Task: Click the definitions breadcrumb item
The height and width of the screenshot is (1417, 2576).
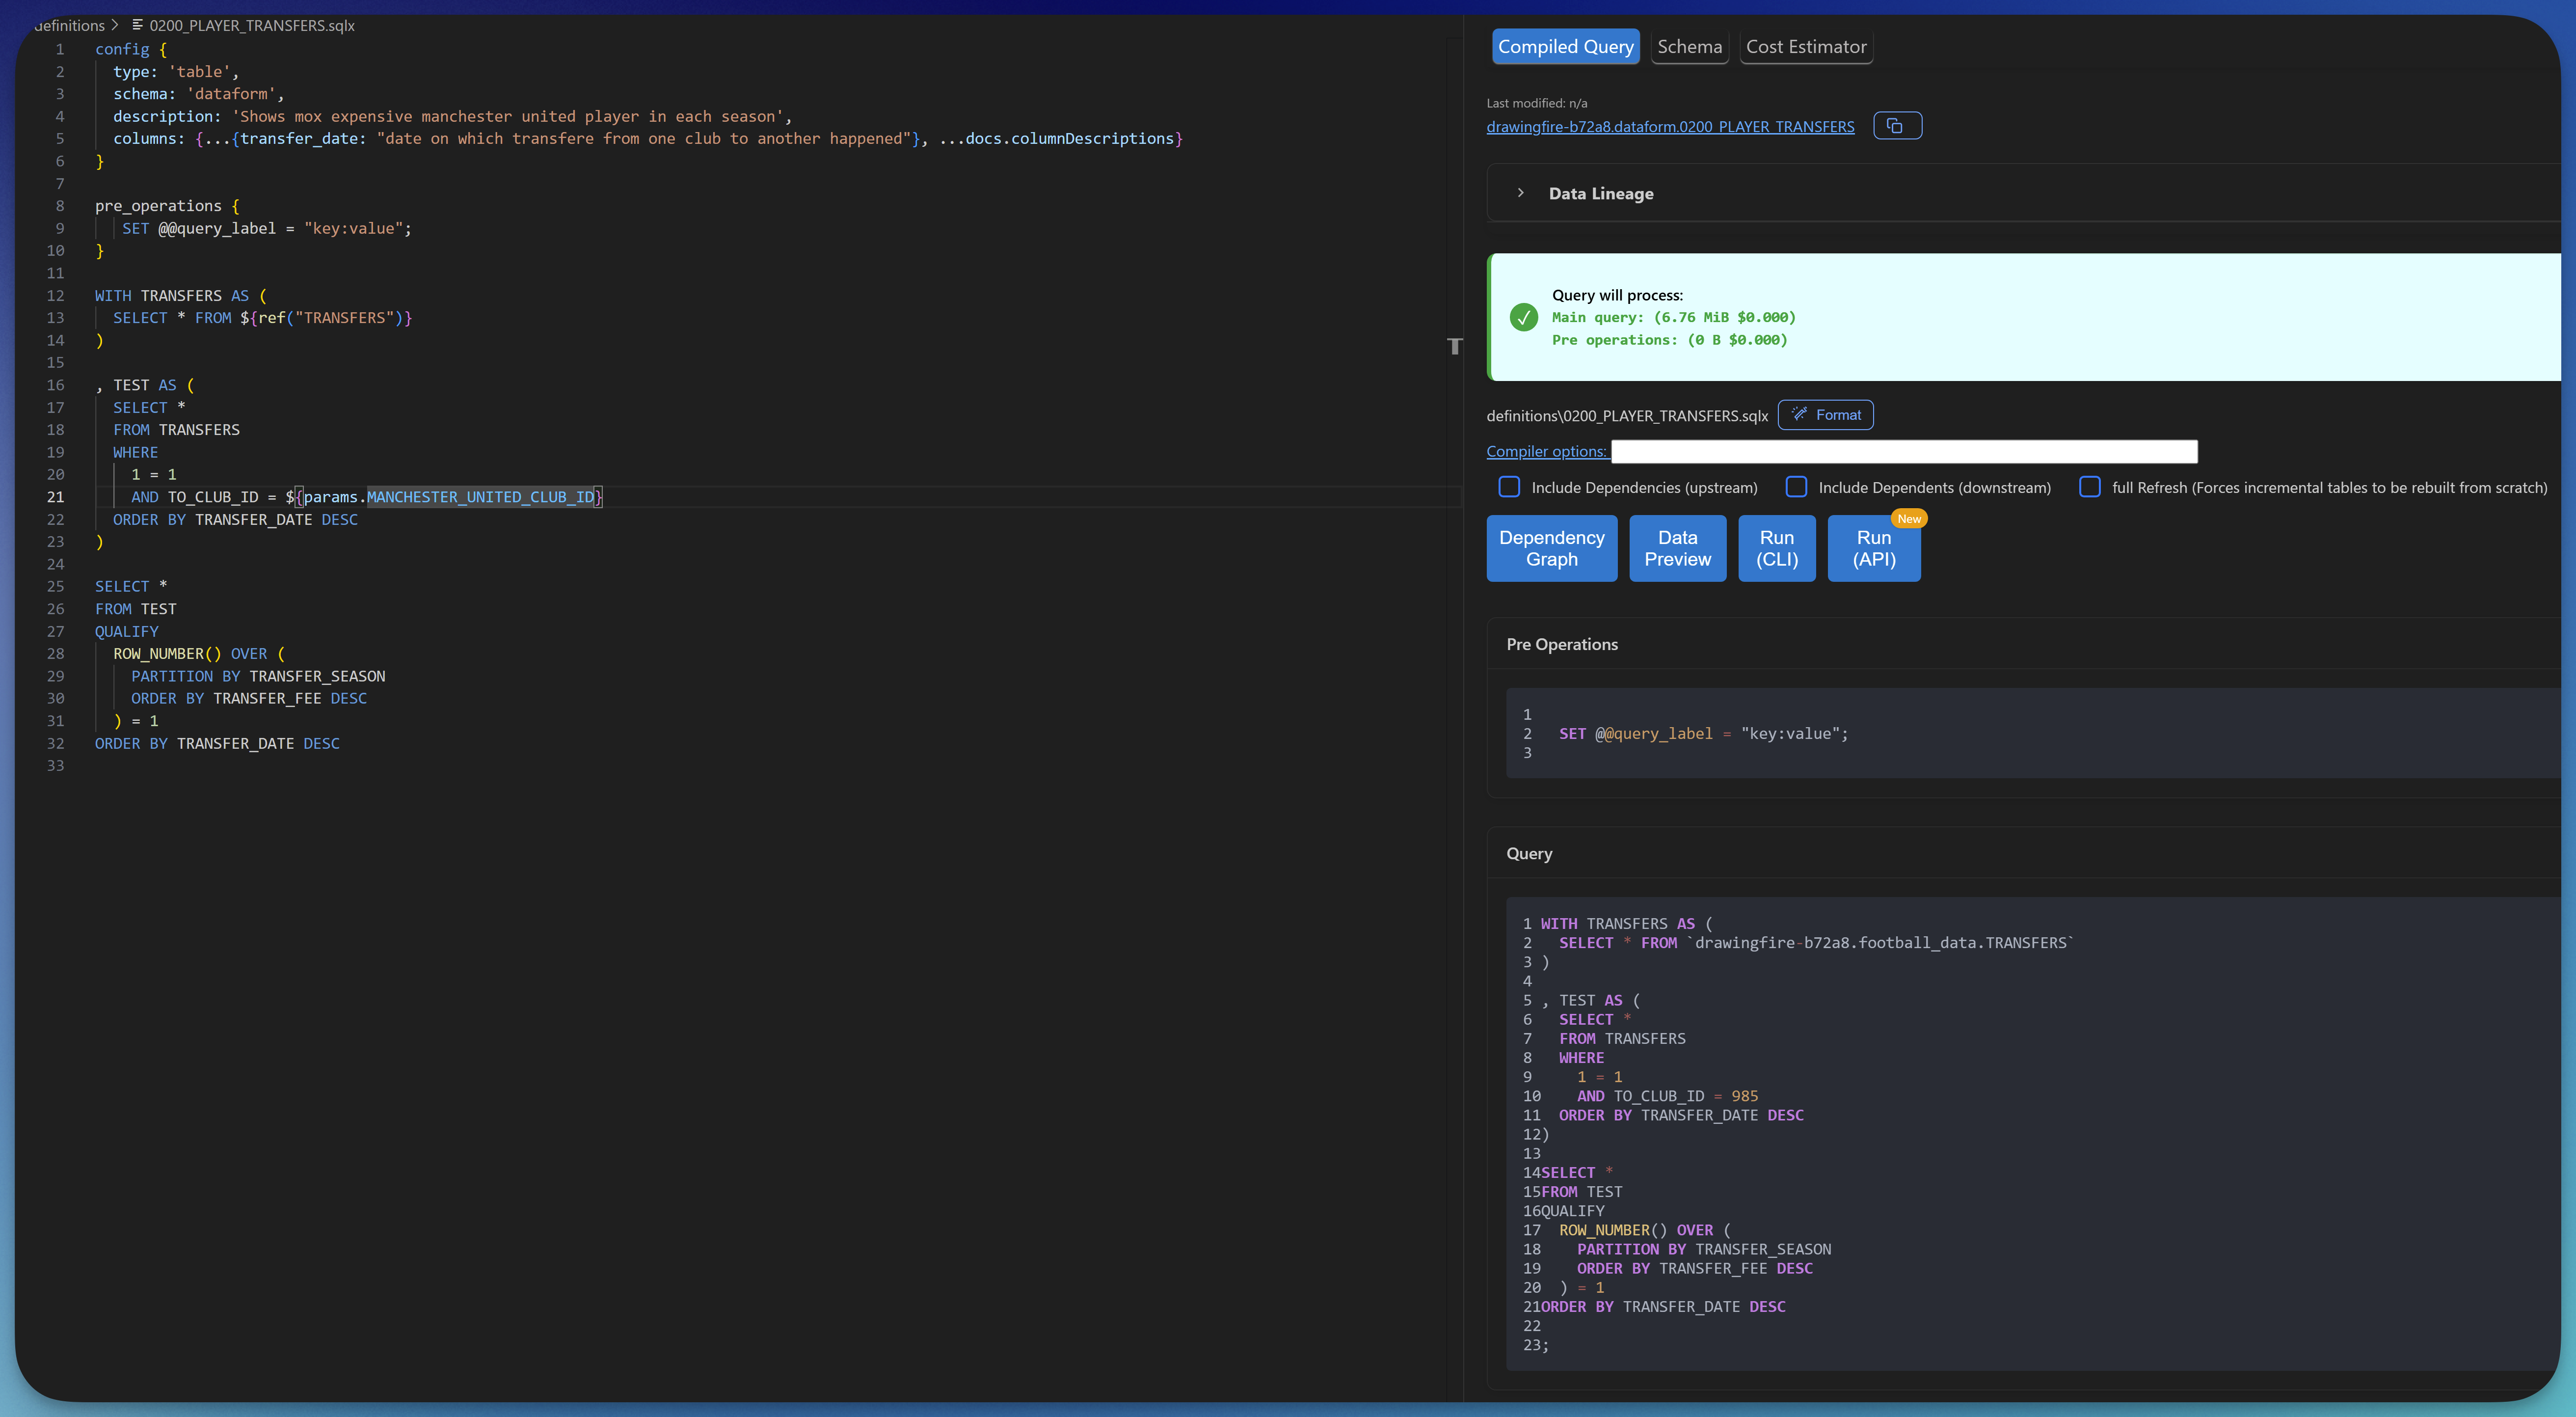Action: click(x=70, y=25)
